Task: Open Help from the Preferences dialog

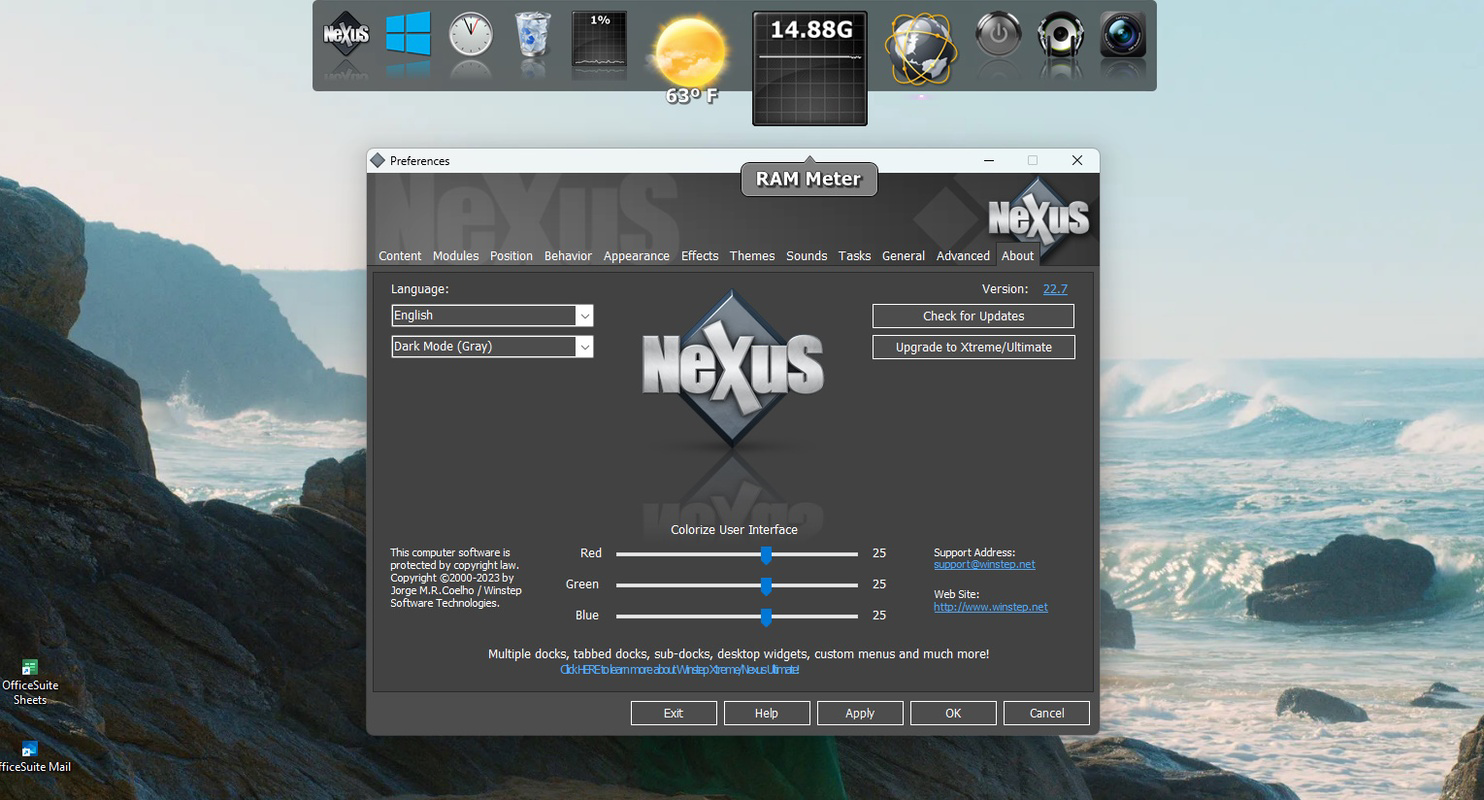Action: coord(766,713)
